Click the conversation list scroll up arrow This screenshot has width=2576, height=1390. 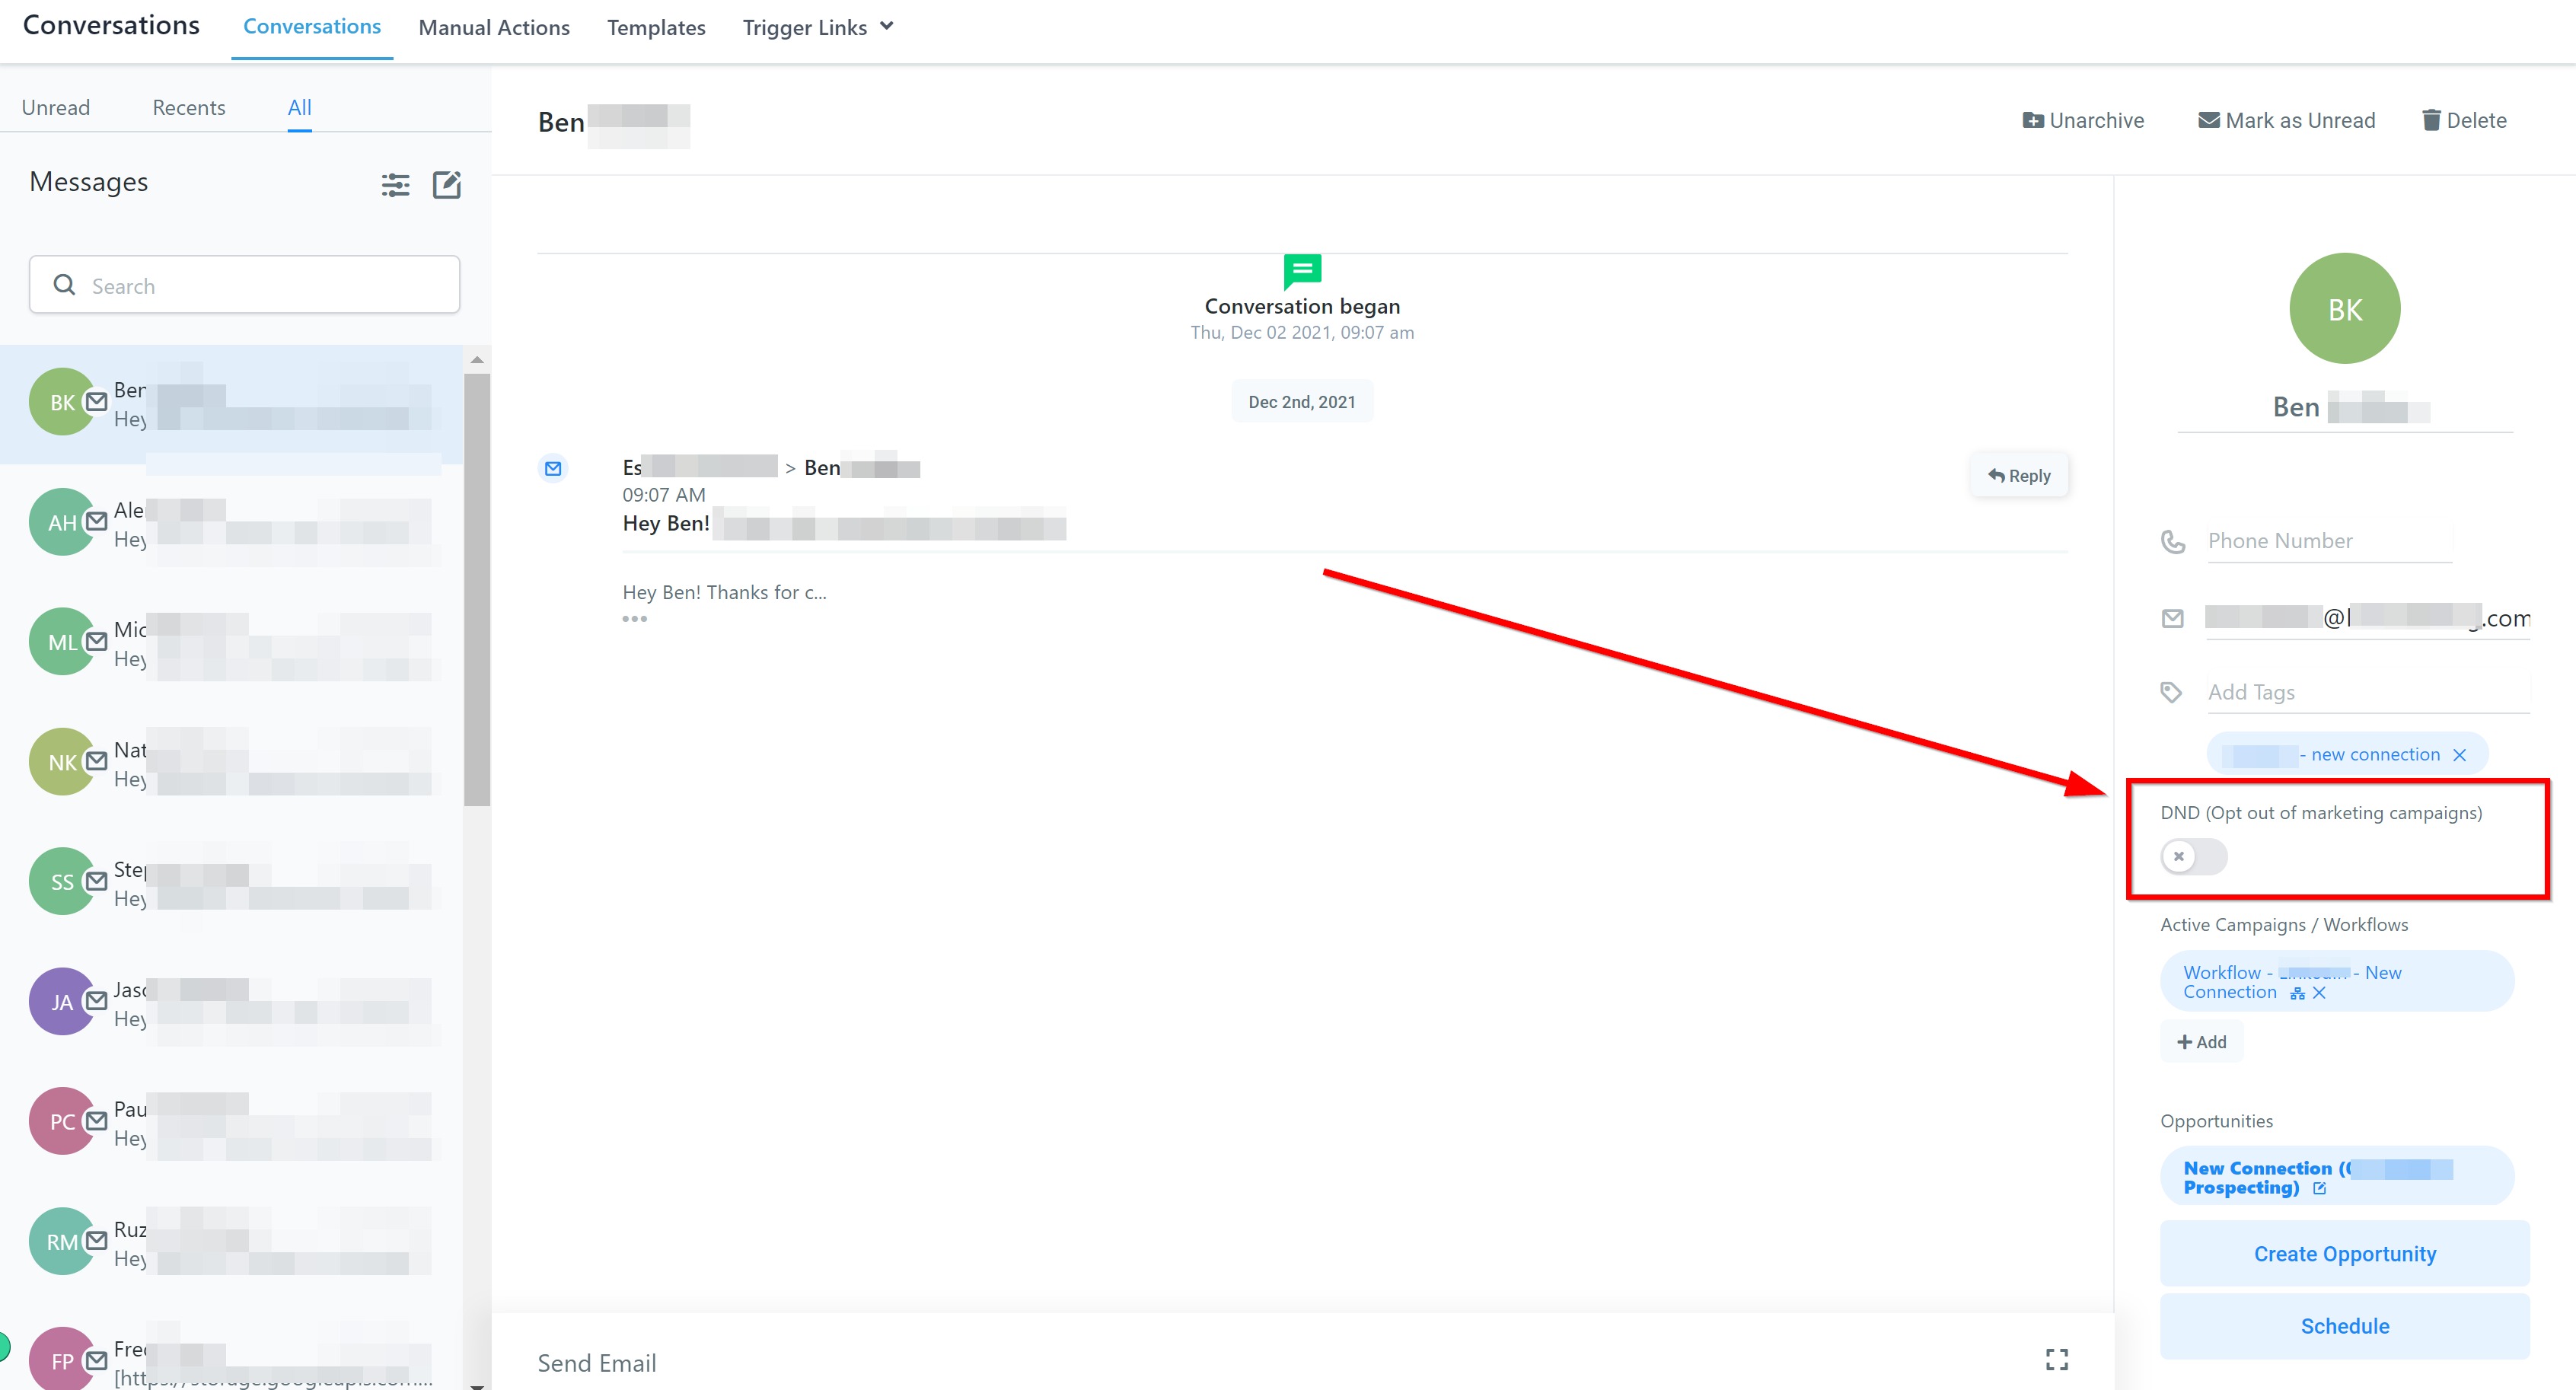(477, 359)
